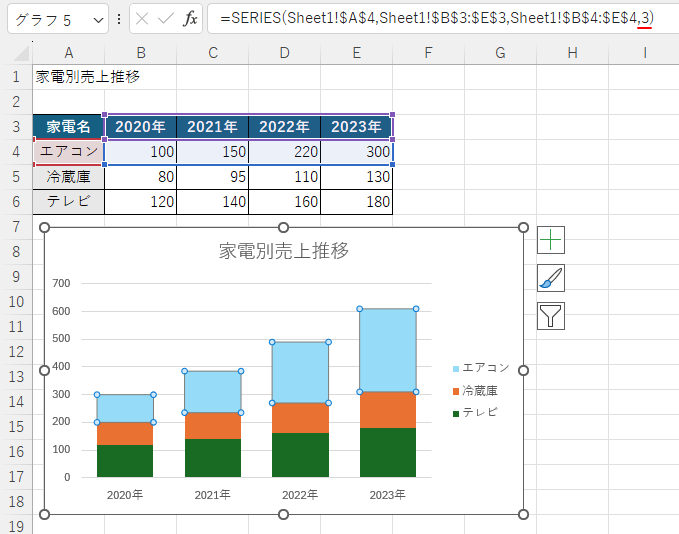The image size is (679, 534).
Task: Click the orange 冷蔵庫 segment of 2022年 bar
Action: tap(300, 418)
